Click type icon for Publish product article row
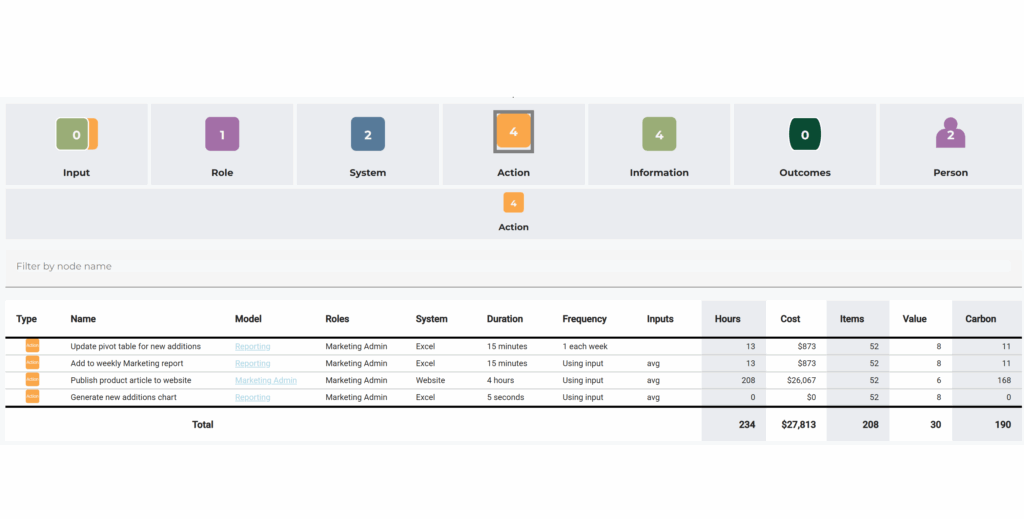1024x519 pixels. point(32,380)
